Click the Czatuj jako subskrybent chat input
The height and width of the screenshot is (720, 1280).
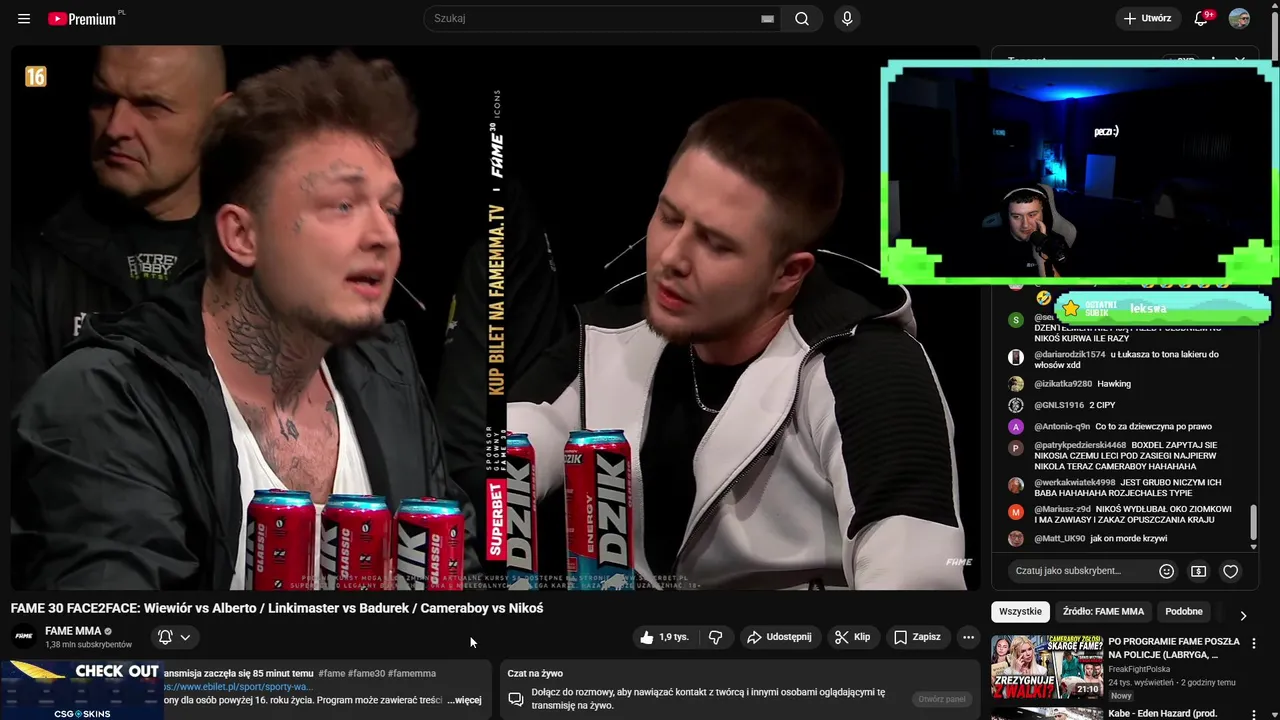click(1078, 571)
